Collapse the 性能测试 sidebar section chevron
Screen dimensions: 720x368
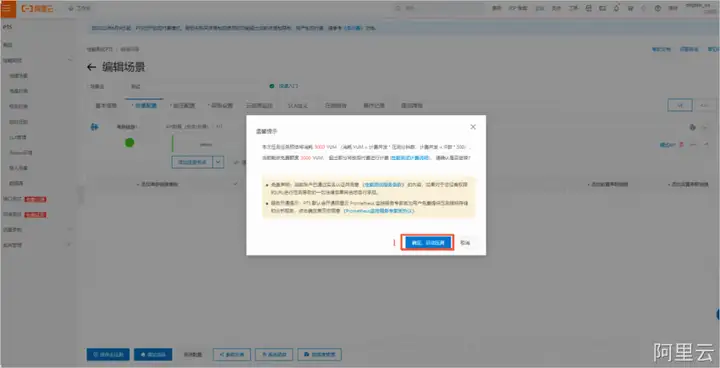[x=70, y=60]
